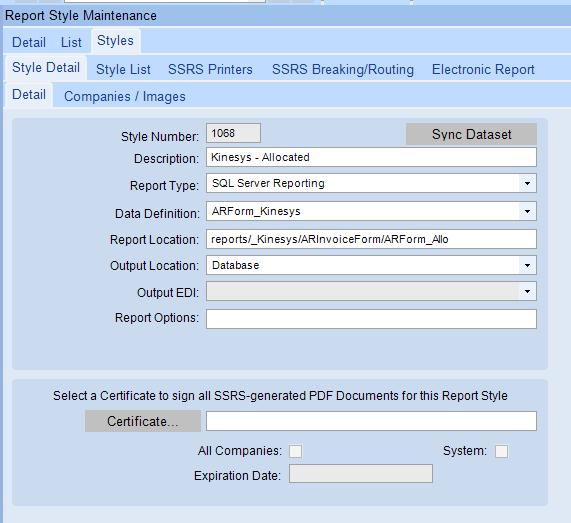Screen dimensions: 571x523
Task: Click the Style Number field
Action: click(233, 133)
